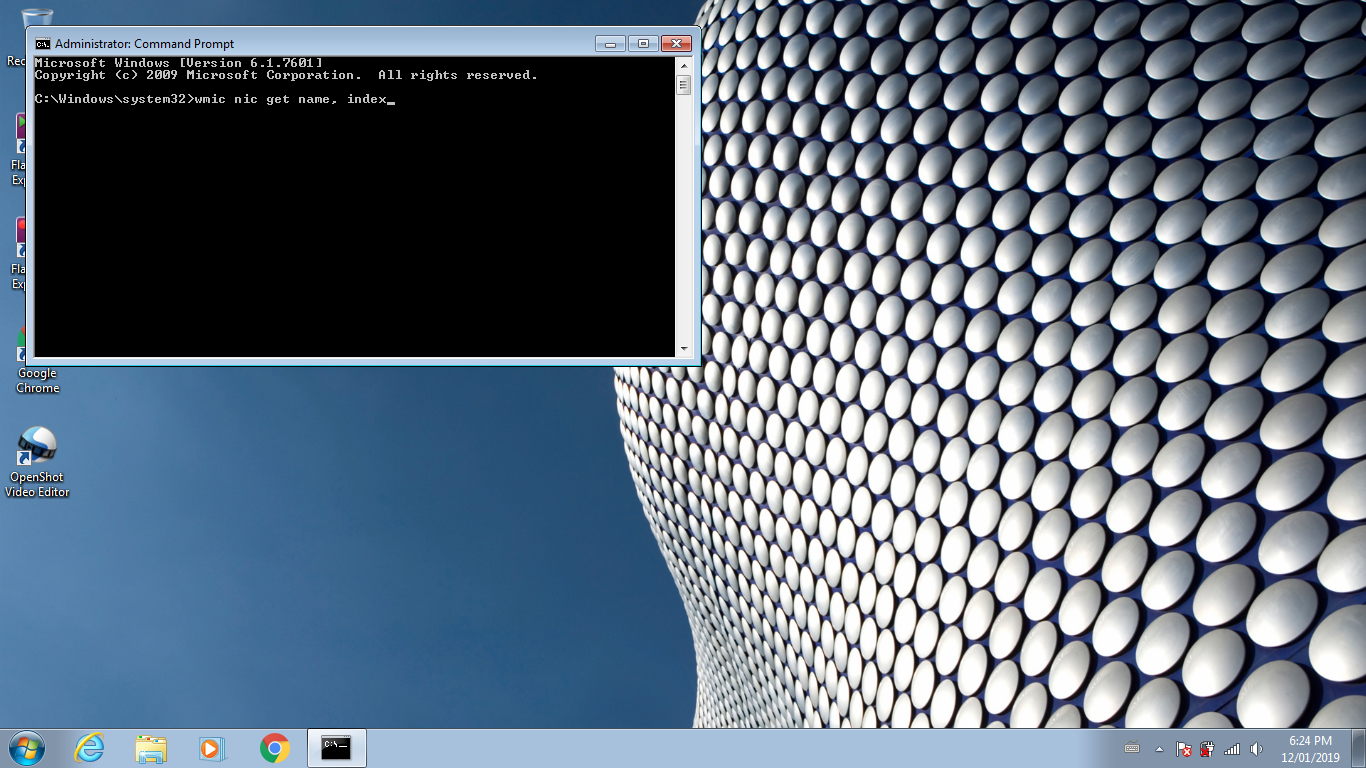Open Windows Media Player taskbar icon
Screen dimensions: 1366x768
212,748
